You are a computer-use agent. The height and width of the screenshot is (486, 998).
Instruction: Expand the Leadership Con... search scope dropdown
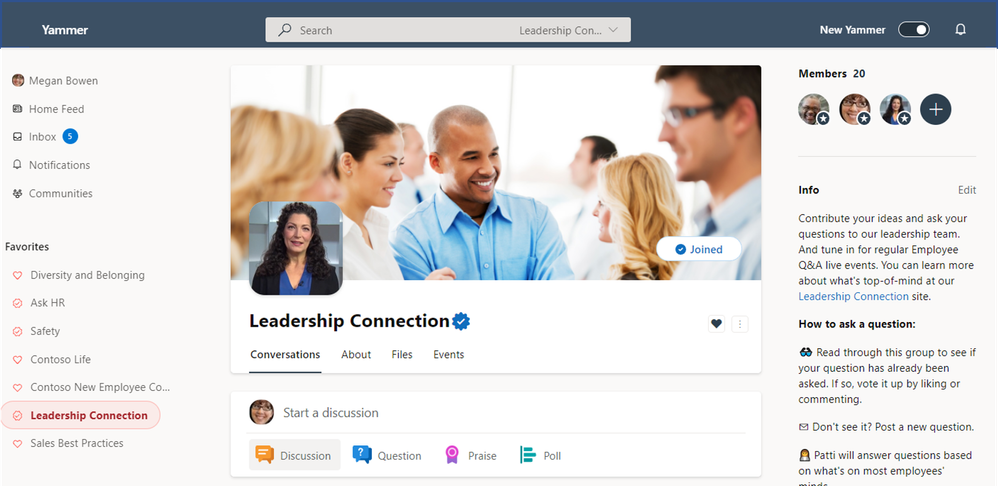point(568,30)
